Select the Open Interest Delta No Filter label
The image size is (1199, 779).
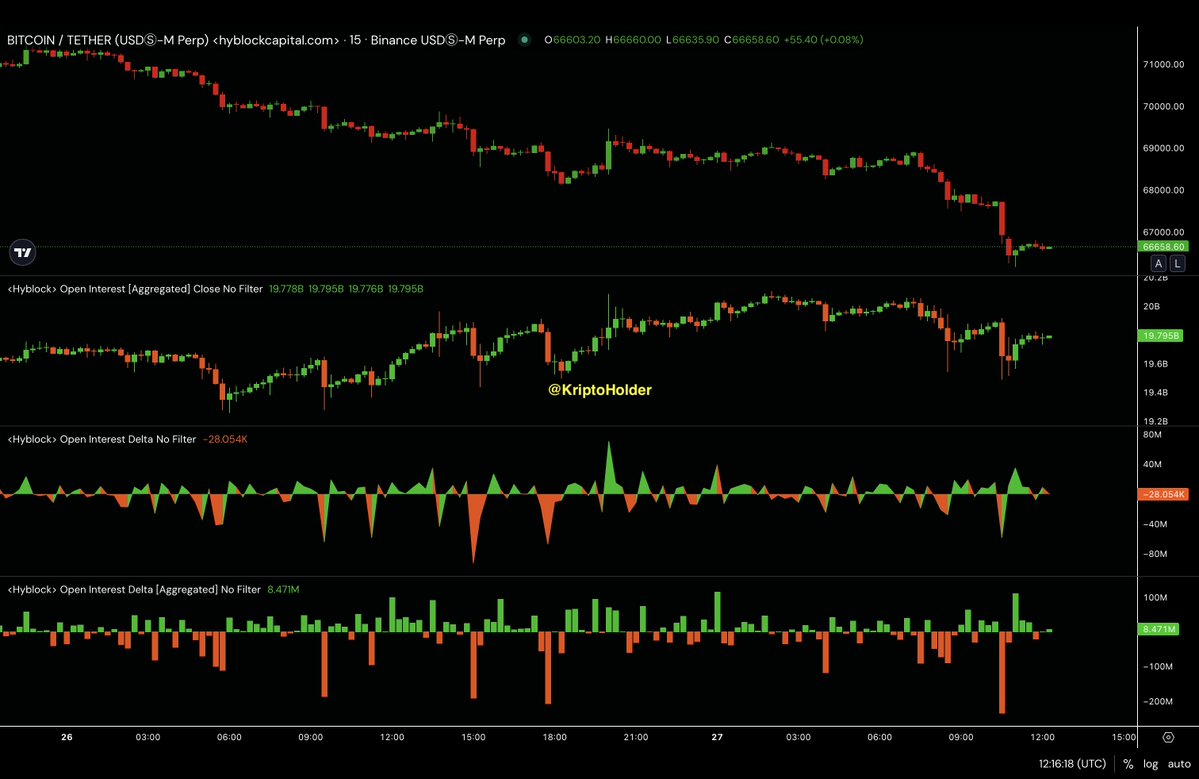pyautogui.click(x=102, y=440)
